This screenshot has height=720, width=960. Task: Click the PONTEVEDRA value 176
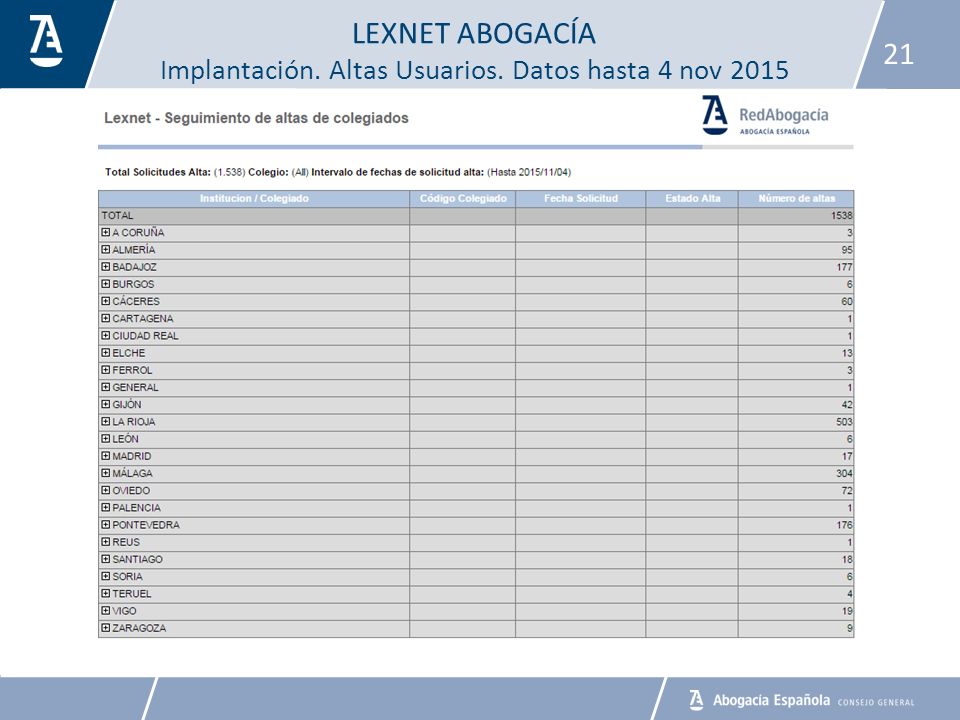point(844,525)
